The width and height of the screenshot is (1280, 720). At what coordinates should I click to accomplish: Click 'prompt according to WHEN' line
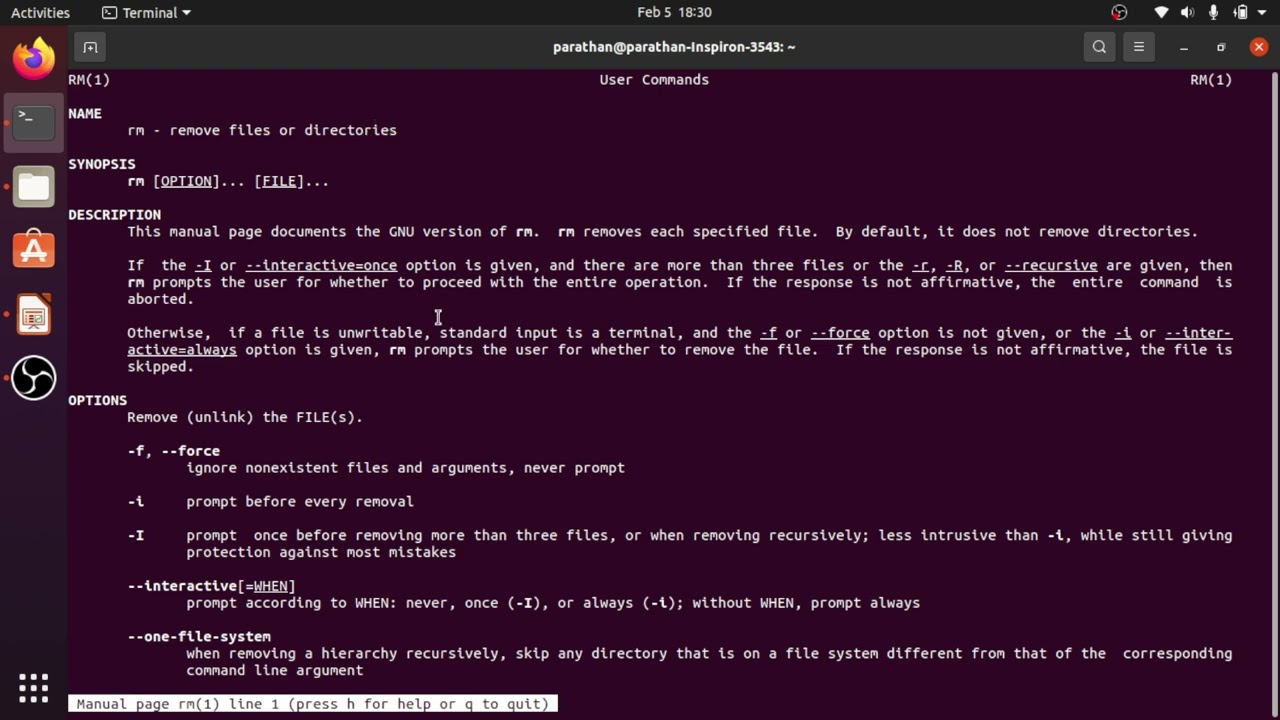point(553,603)
